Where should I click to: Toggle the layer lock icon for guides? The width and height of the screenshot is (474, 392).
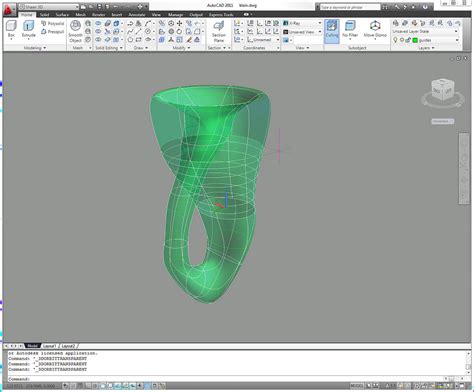(x=408, y=40)
